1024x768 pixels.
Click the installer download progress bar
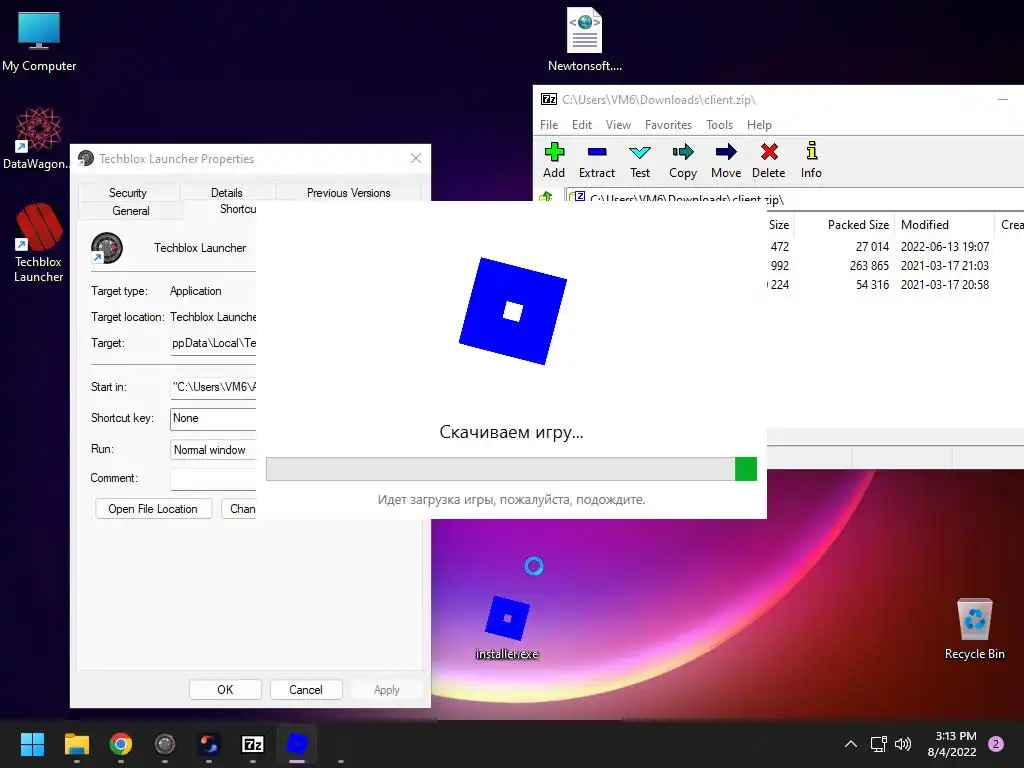click(511, 469)
